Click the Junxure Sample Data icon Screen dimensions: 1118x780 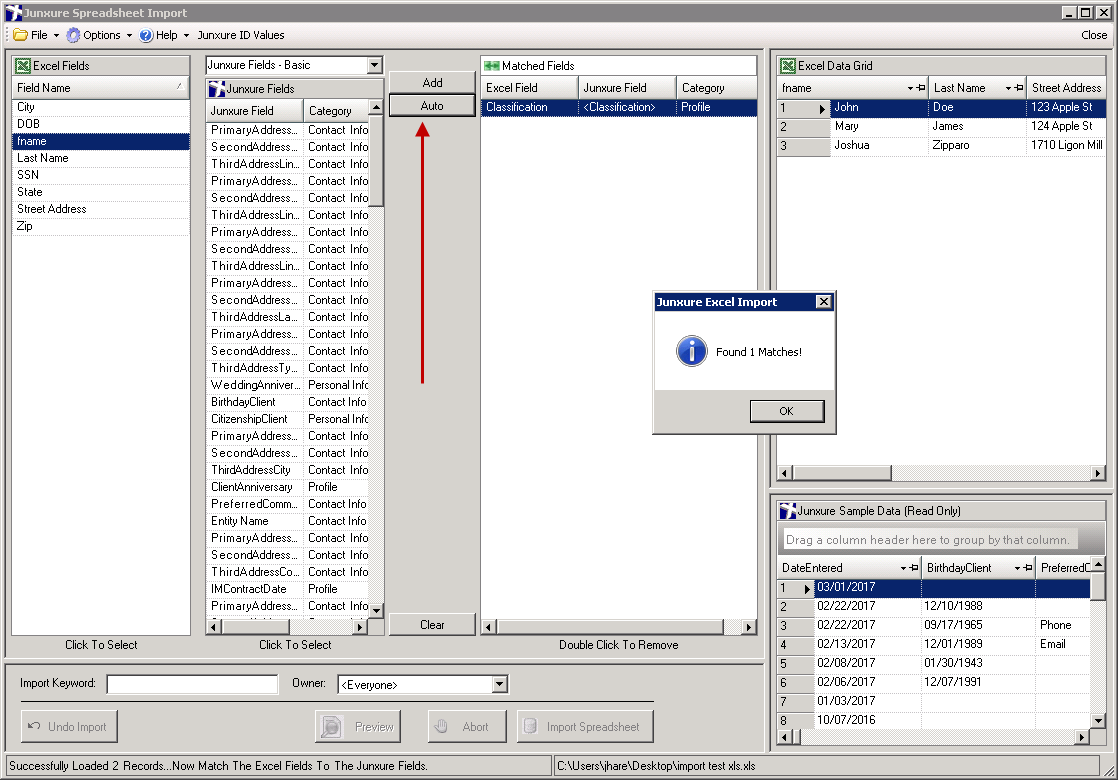pos(788,510)
